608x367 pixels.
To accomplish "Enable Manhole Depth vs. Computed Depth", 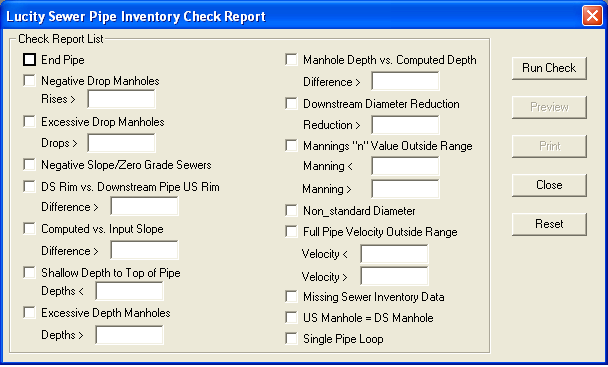I will click(x=291, y=60).
